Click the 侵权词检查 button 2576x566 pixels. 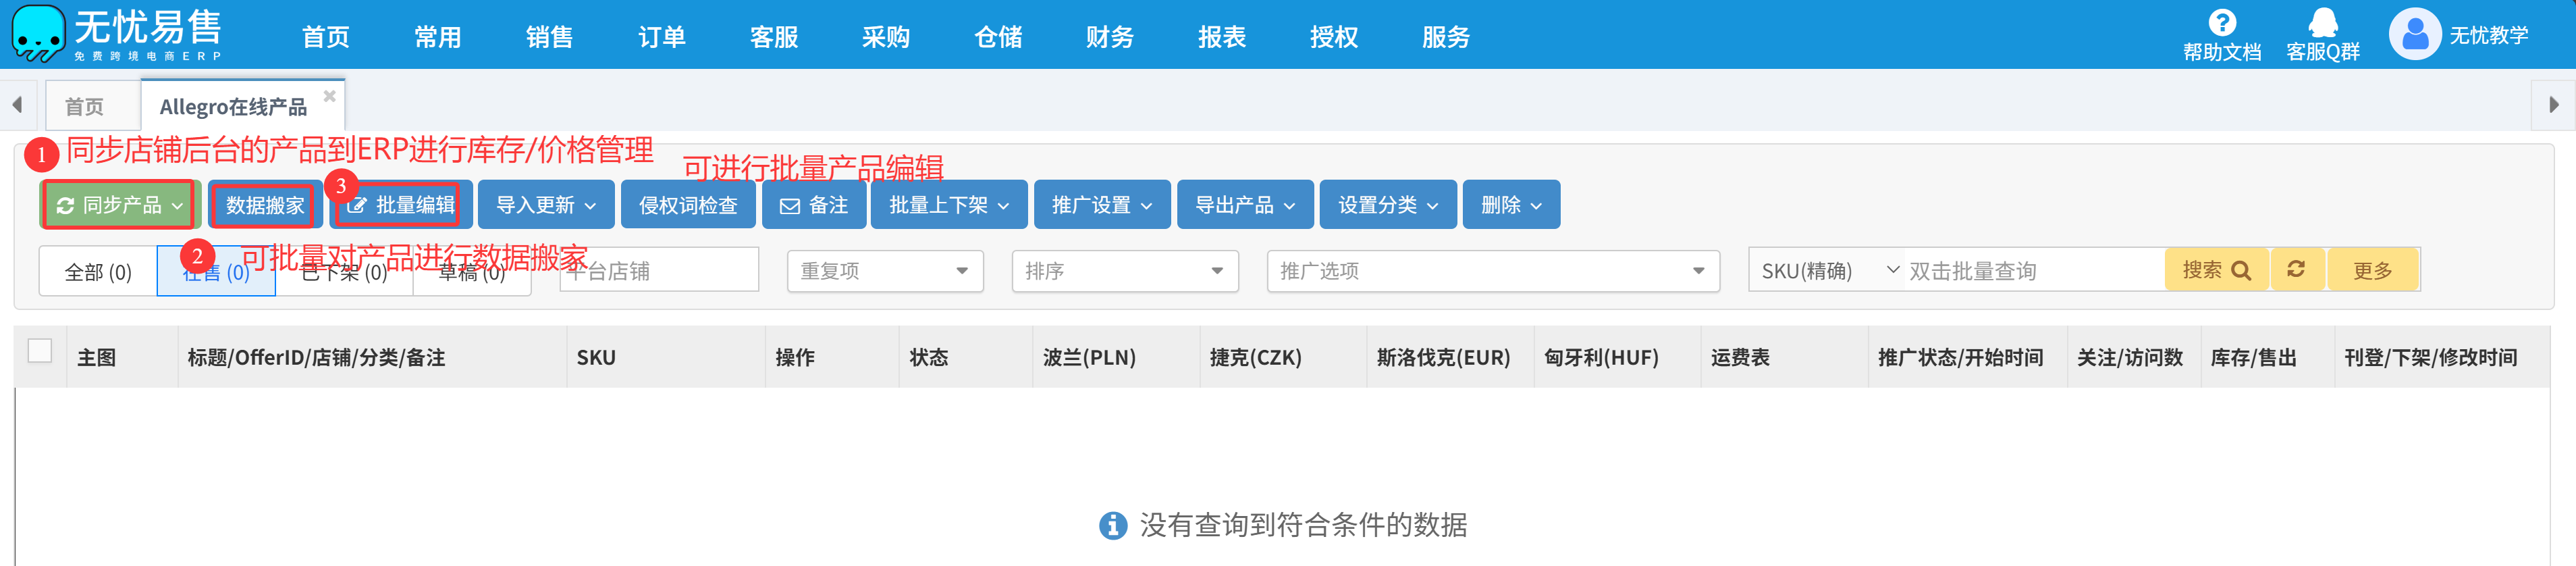[688, 205]
